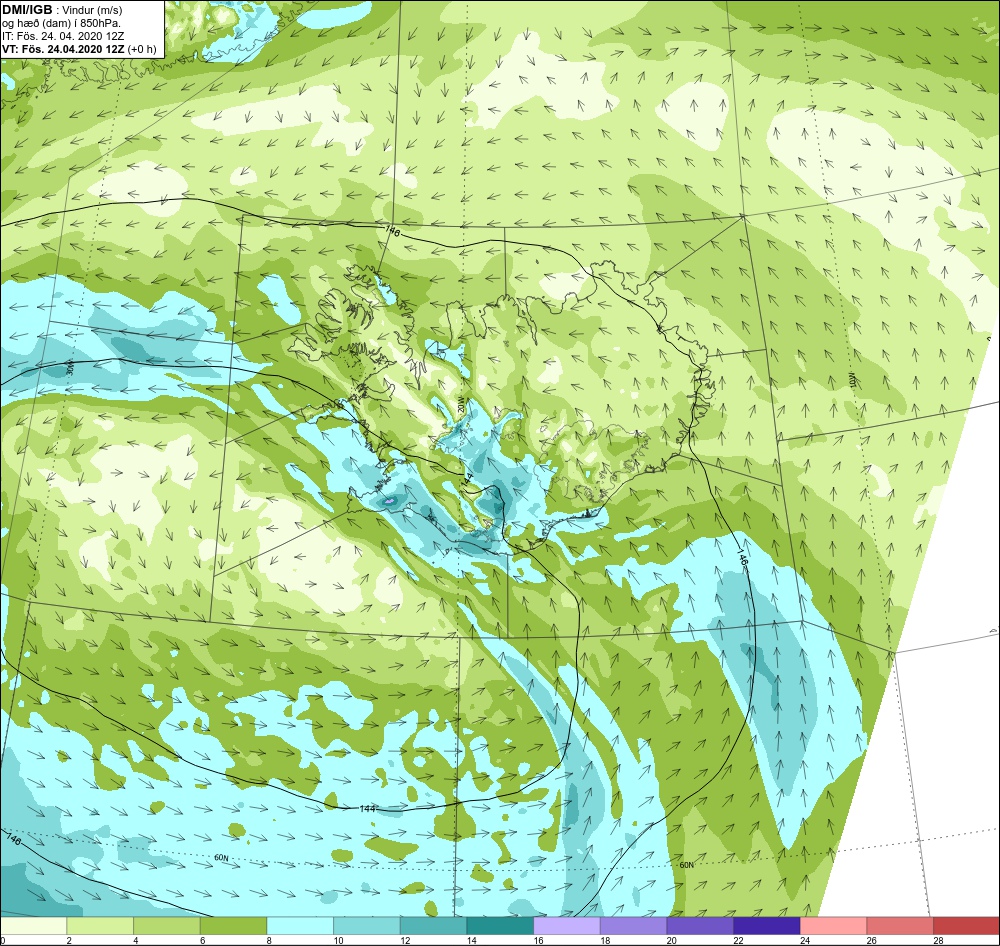Image resolution: width=1000 pixels, height=946 pixels.
Task: Click the 'VT: Fös. 24.04.2020 12Z (+0 h)' line
Action: tap(78, 49)
